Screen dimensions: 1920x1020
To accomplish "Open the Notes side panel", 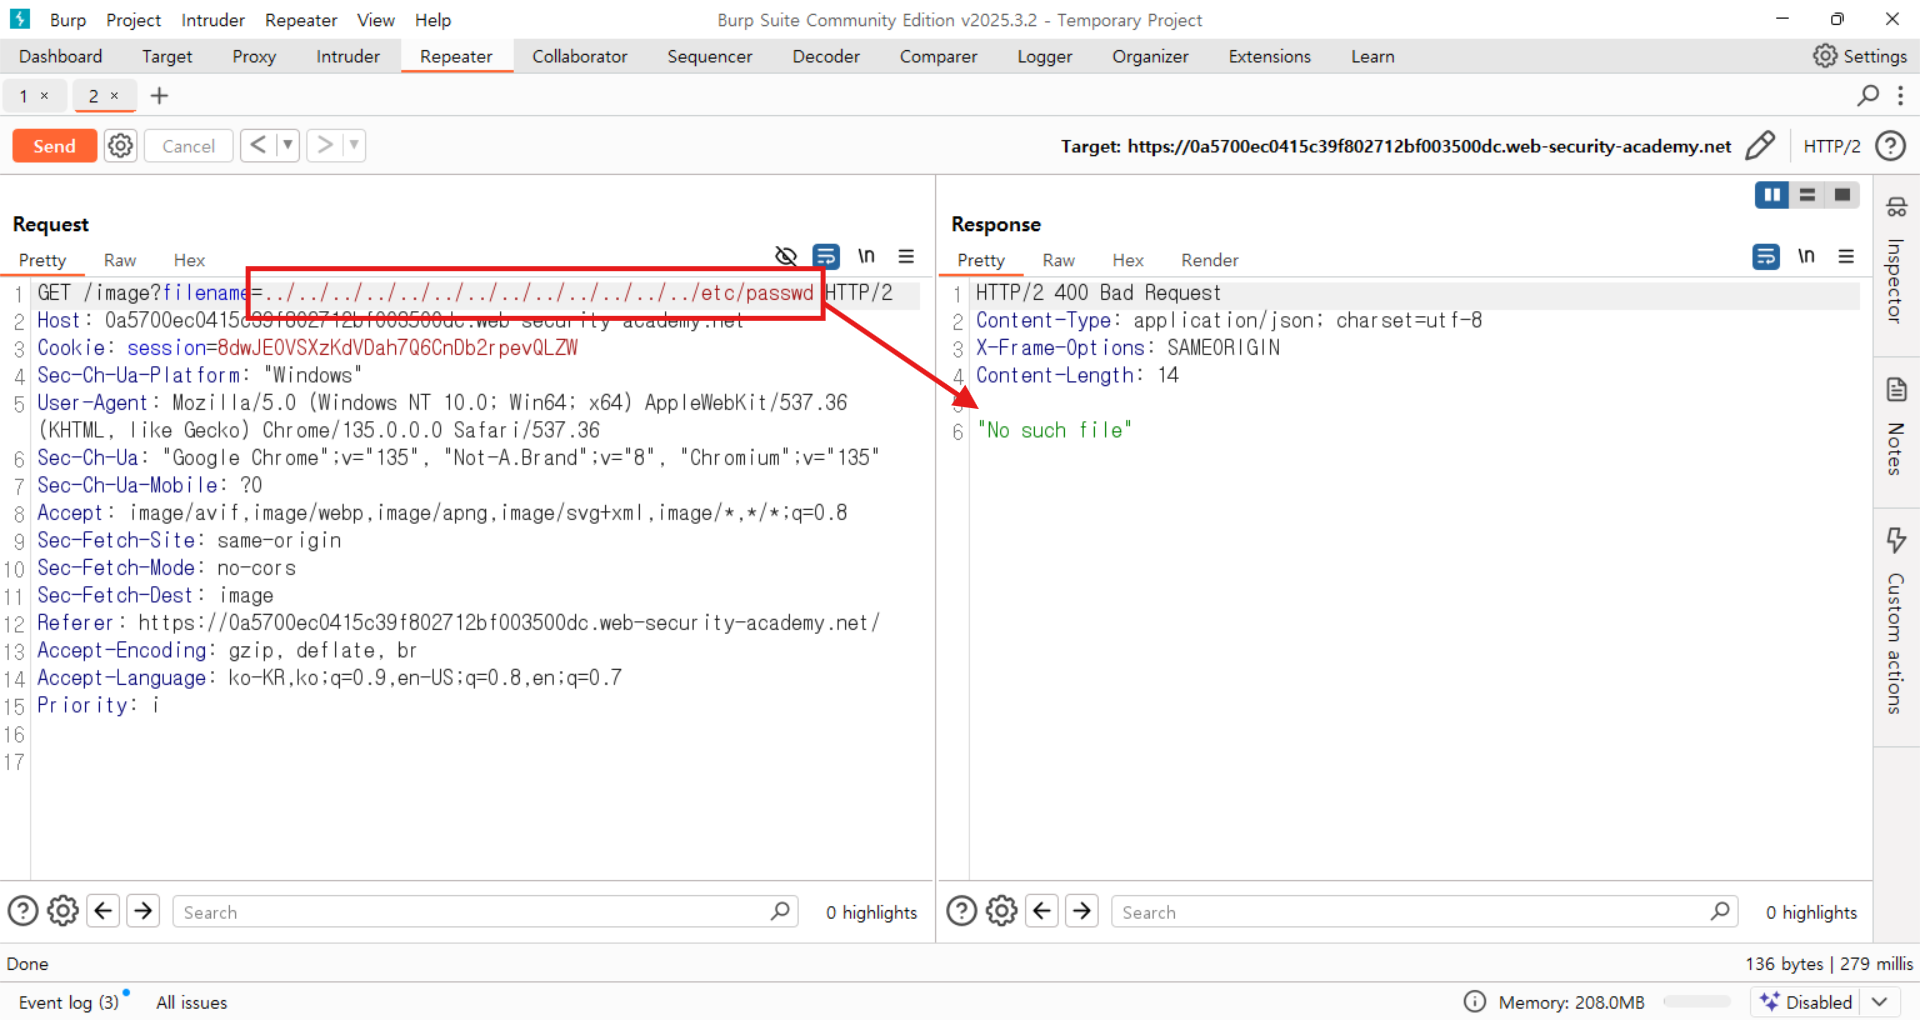I will tap(1896, 426).
